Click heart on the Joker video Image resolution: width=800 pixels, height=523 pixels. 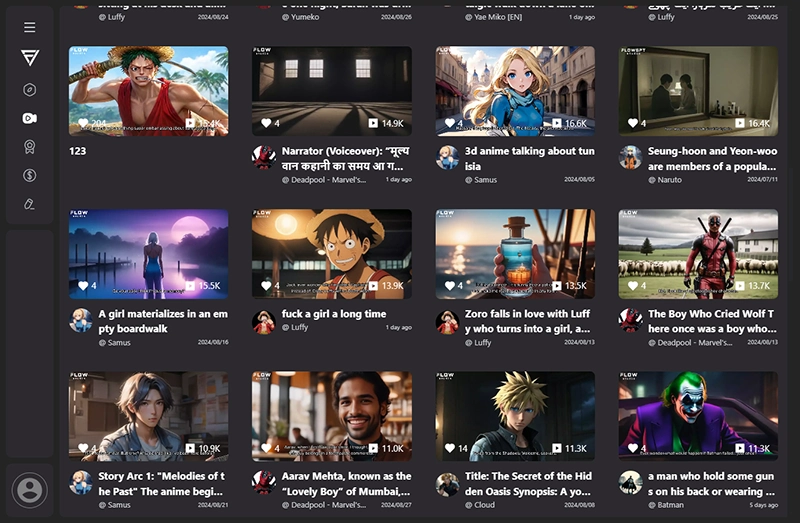[x=633, y=448]
